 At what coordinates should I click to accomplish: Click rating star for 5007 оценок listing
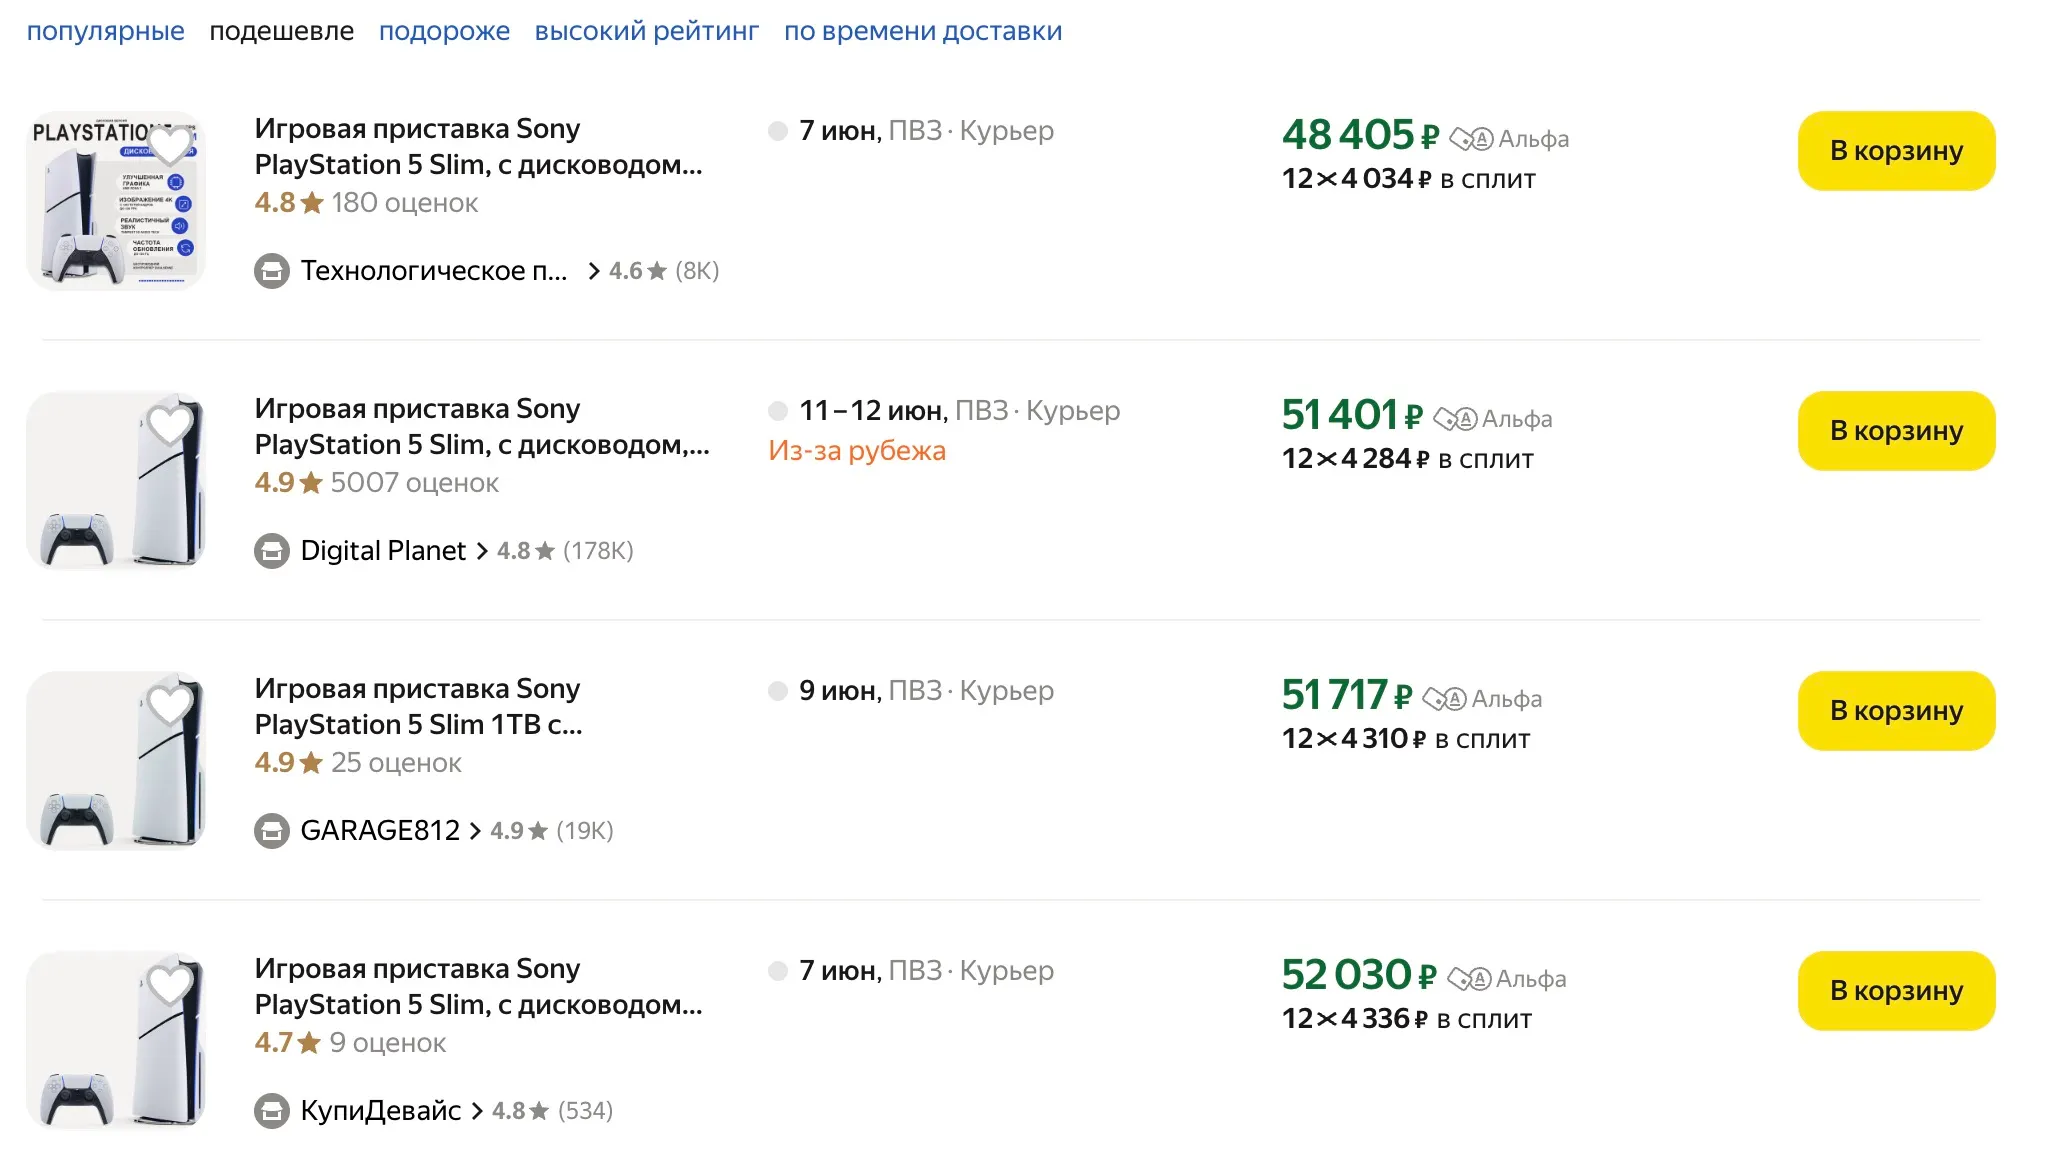(311, 483)
